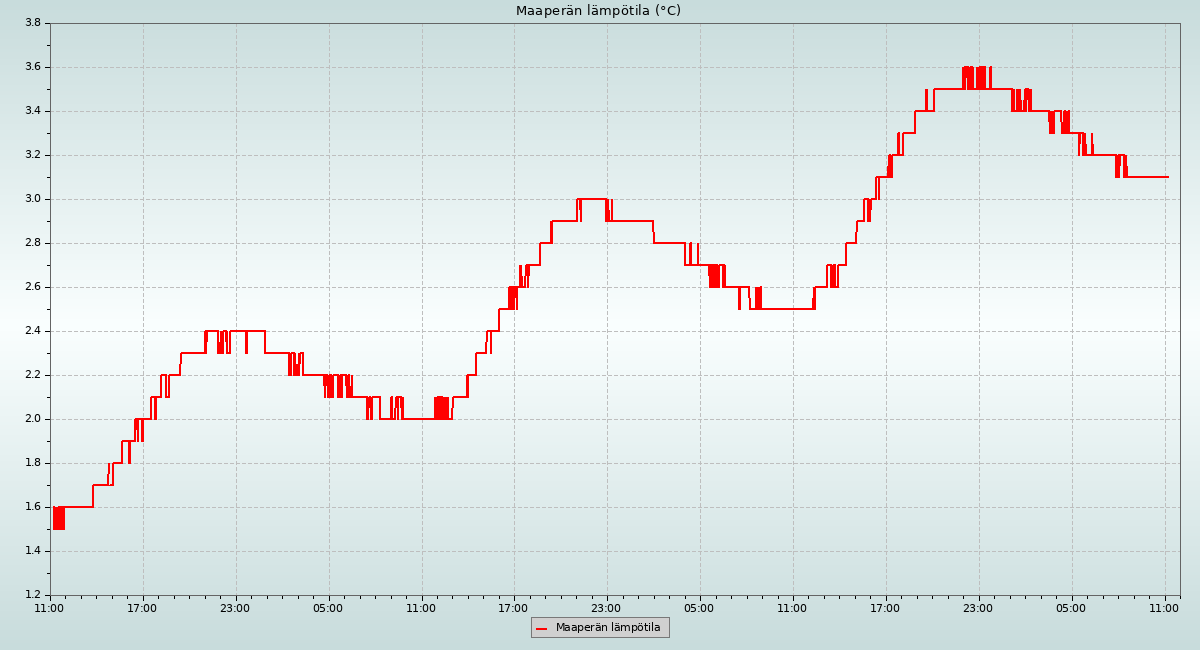
Task: Click the 2.6 value on the y-axis
Action: click(32, 287)
